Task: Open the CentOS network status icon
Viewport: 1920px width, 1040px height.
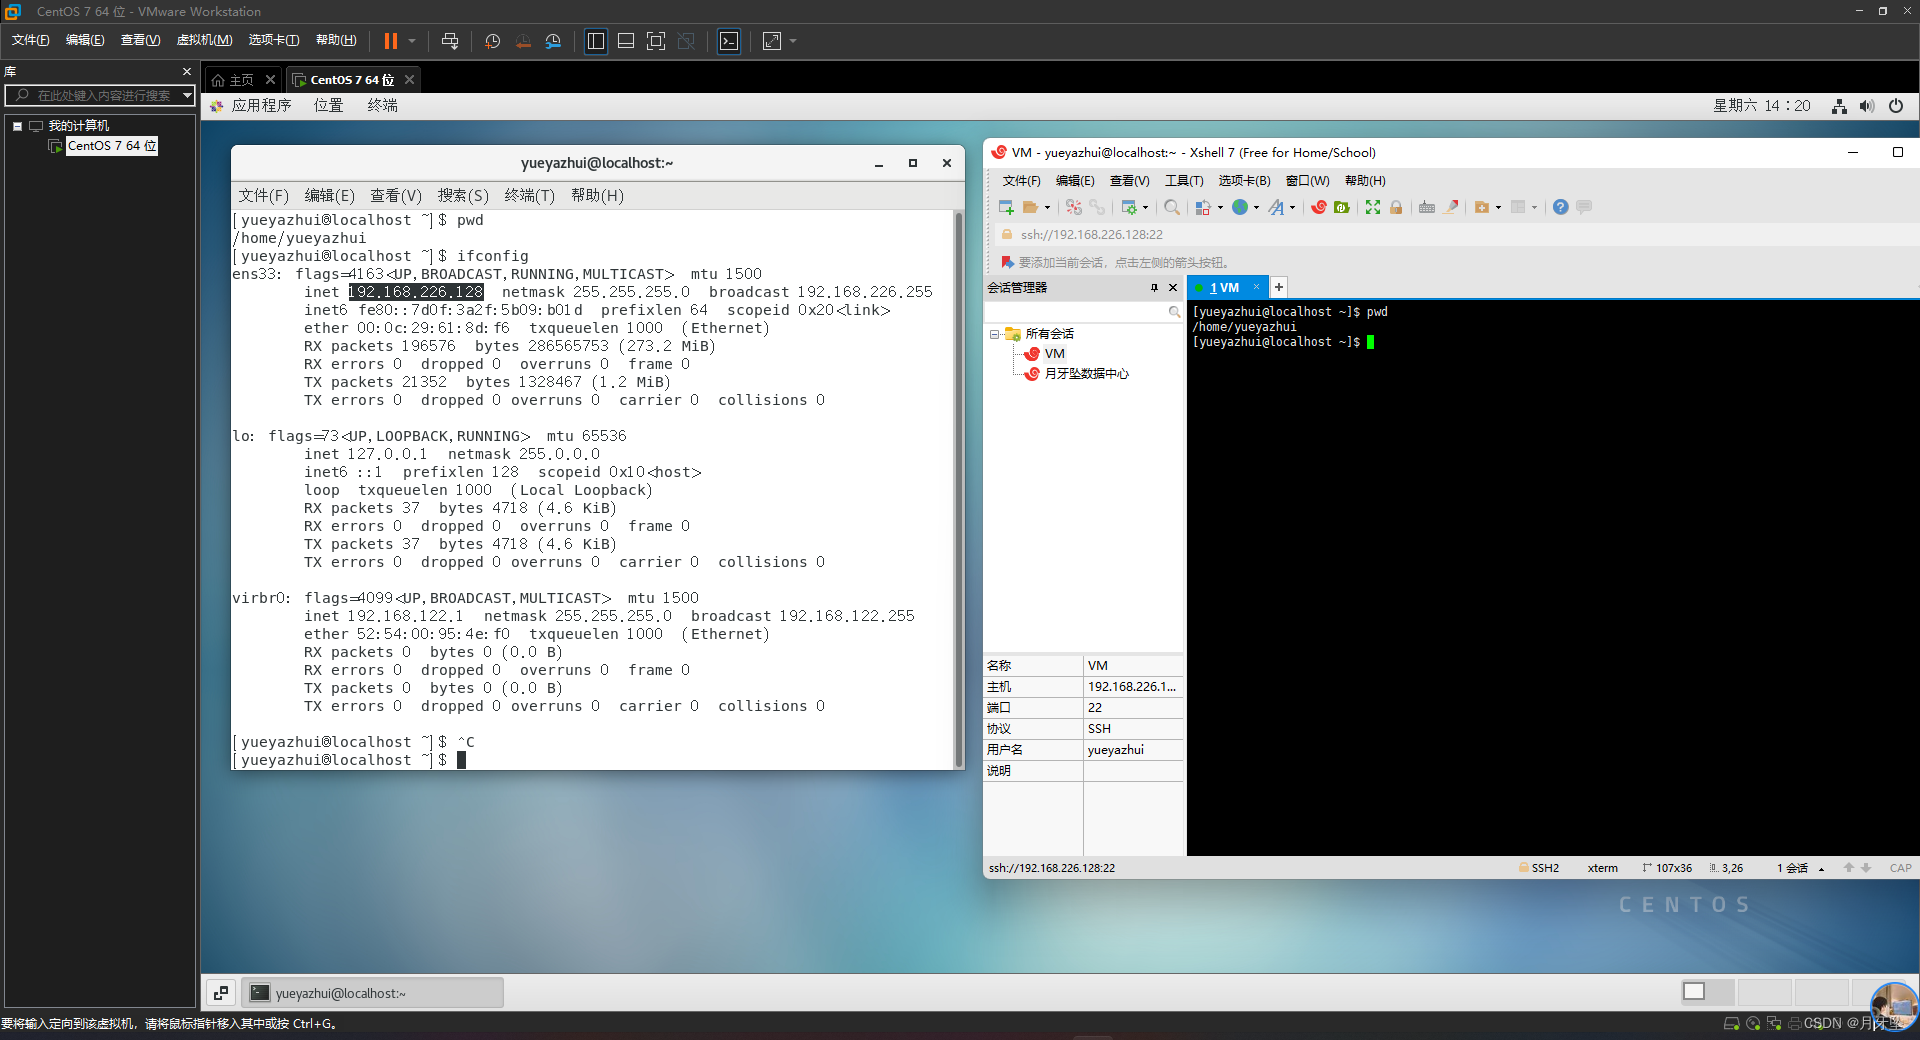Action: point(1839,106)
